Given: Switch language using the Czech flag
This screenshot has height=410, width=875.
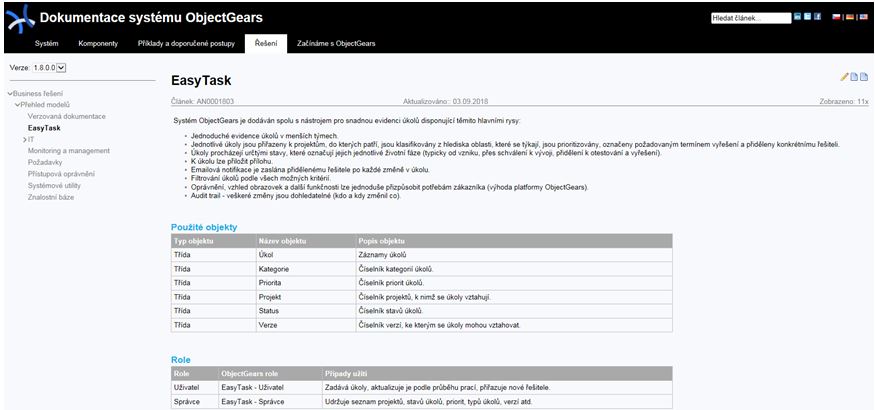Looking at the screenshot, I should point(836,17).
